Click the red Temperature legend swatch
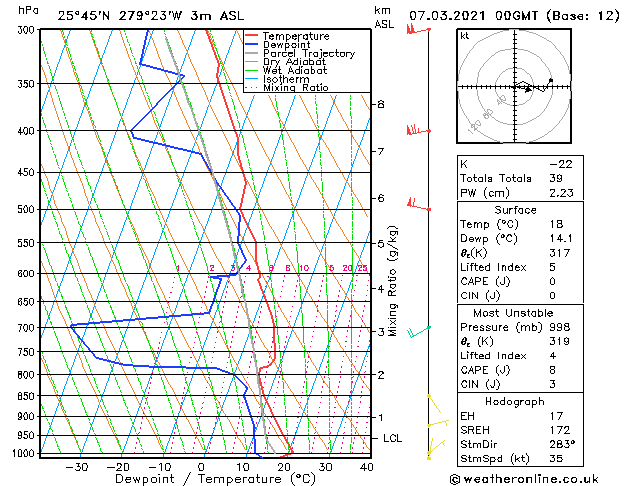This screenshot has width=629, height=486. tap(252, 36)
